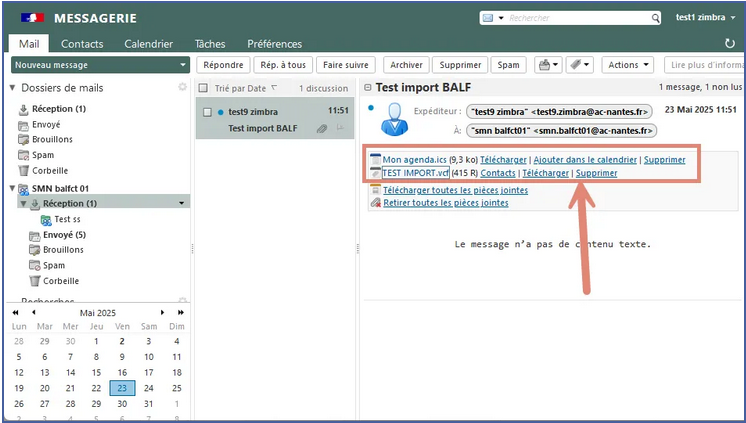This screenshot has width=746, height=423.
Task: Click the tag icon in the toolbar
Action: (576, 65)
